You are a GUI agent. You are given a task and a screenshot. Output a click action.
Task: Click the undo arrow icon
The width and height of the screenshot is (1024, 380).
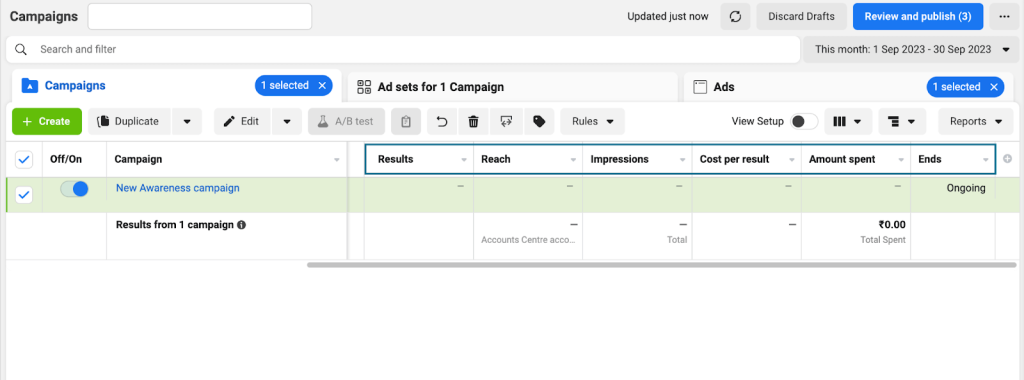tap(442, 121)
